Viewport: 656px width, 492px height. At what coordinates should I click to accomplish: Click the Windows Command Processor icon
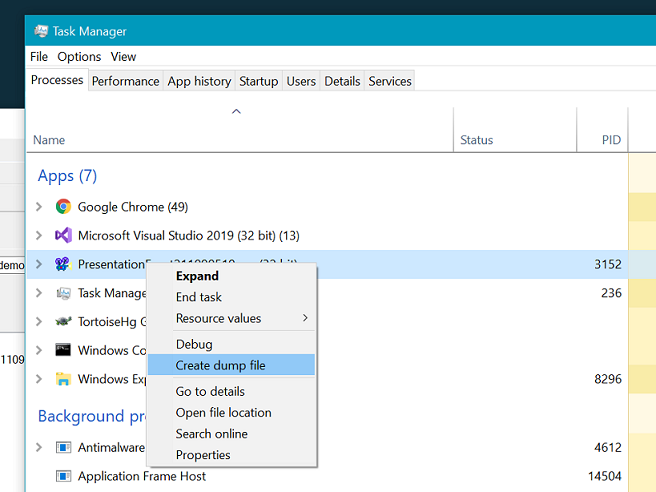click(63, 351)
